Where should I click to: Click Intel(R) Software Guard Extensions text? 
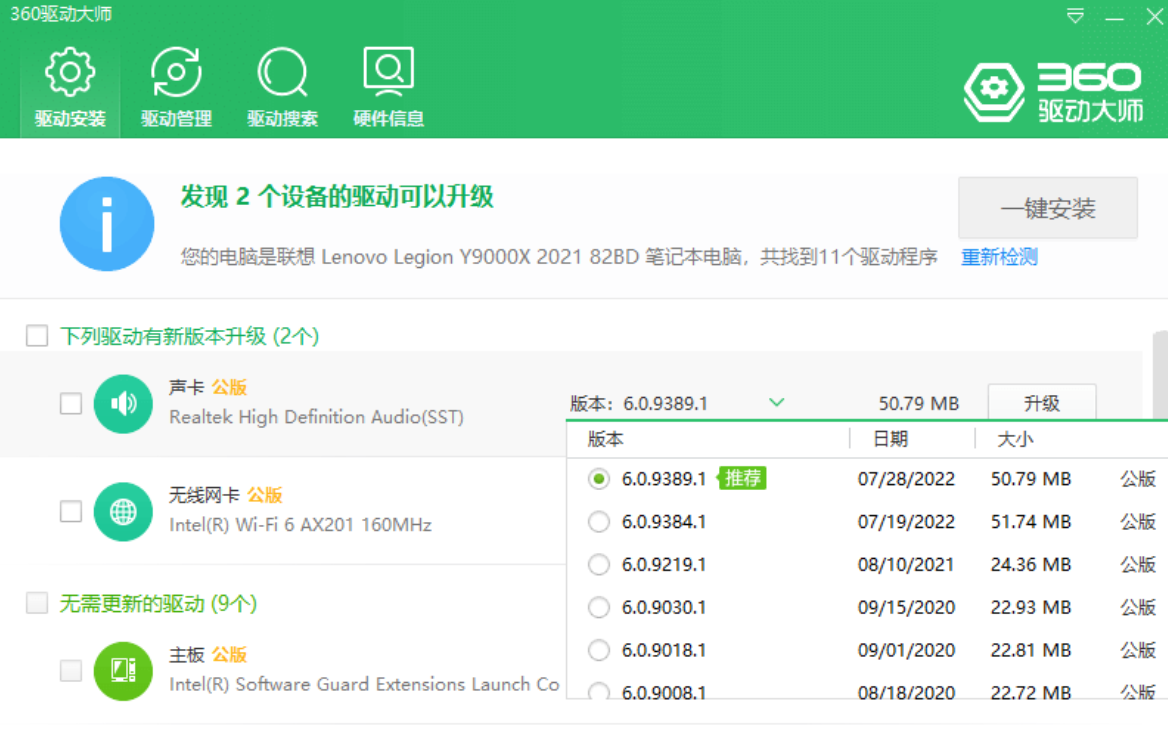pos(364,684)
